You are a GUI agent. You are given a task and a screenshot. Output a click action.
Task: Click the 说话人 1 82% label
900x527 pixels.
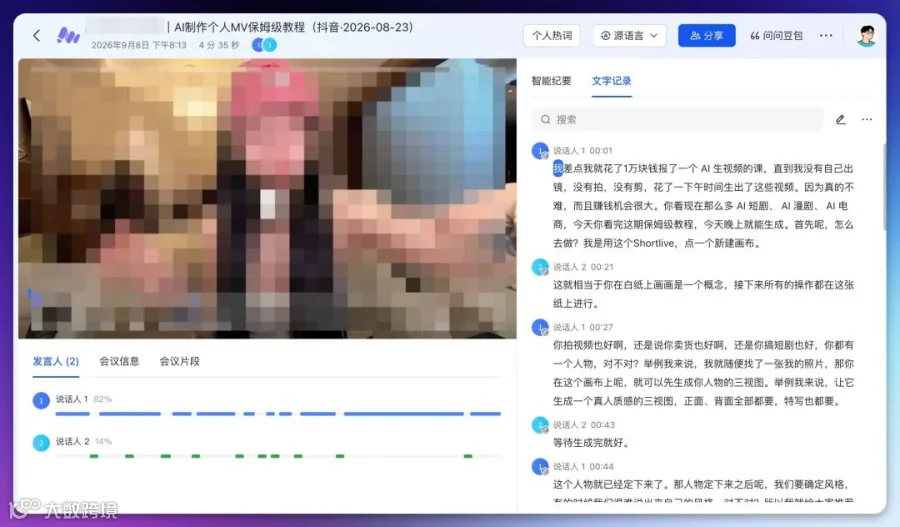[x=84, y=399]
